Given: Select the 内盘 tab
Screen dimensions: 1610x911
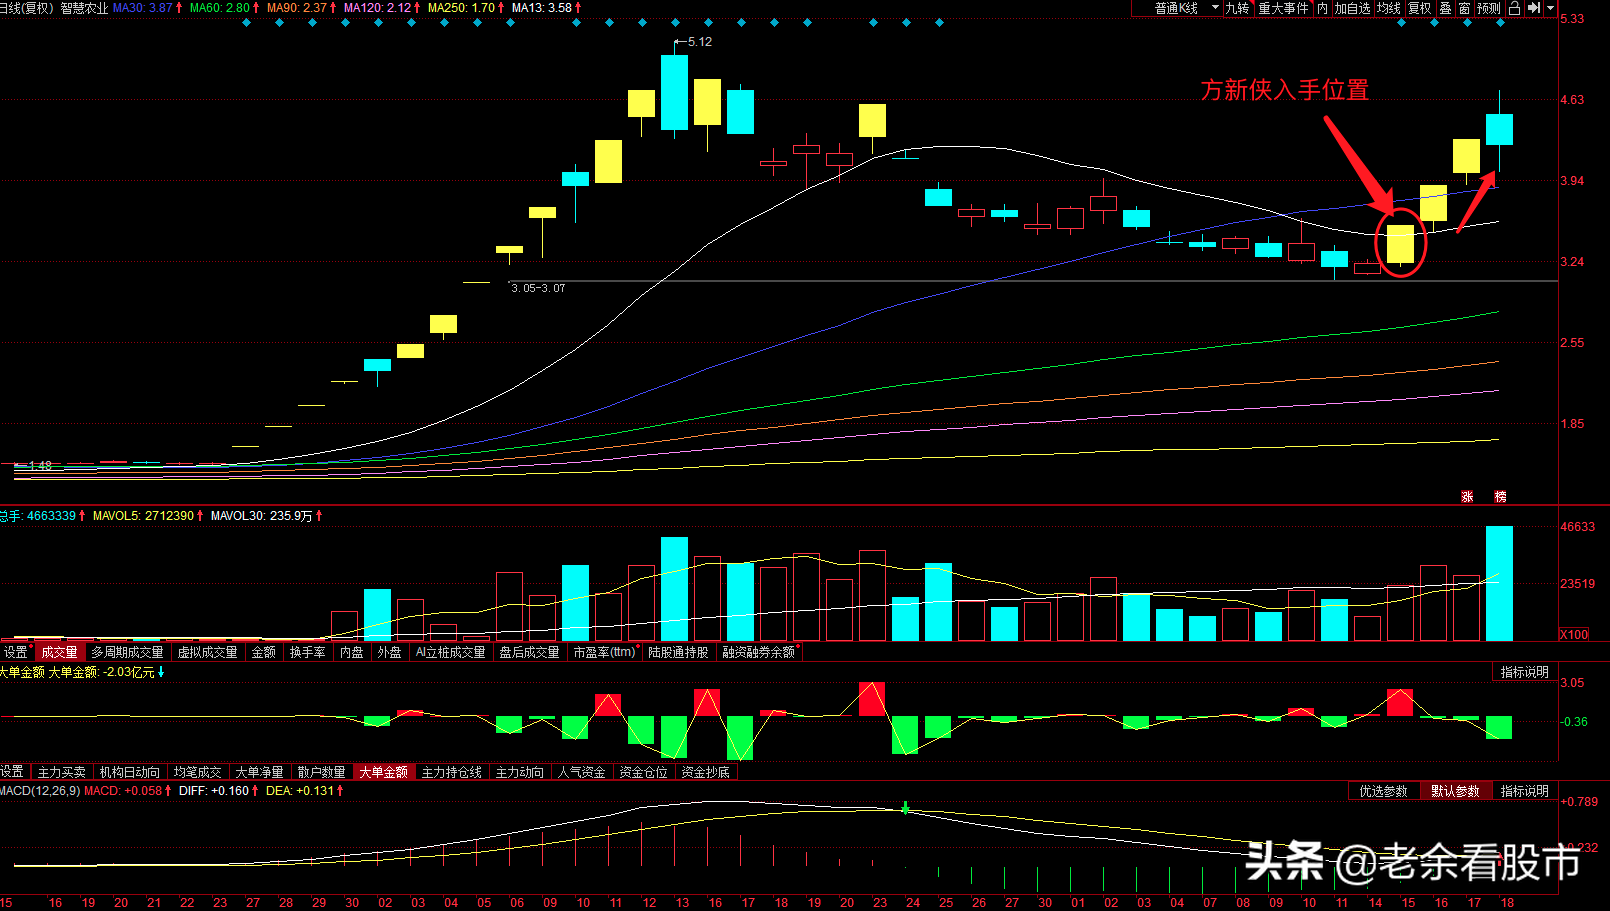Looking at the screenshot, I should [352, 652].
